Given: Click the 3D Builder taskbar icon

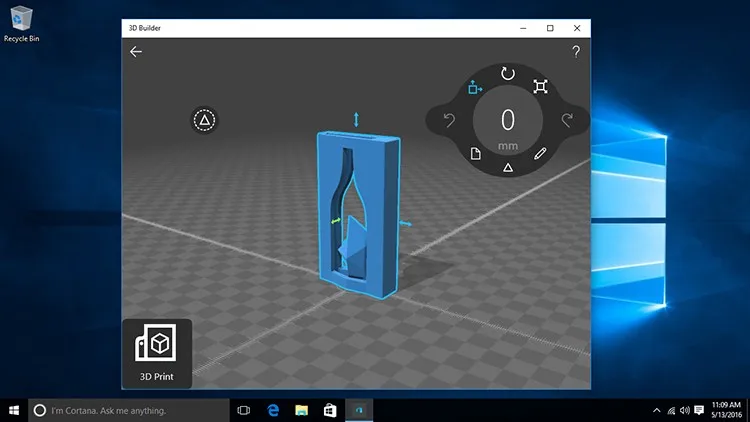Looking at the screenshot, I should coord(359,411).
